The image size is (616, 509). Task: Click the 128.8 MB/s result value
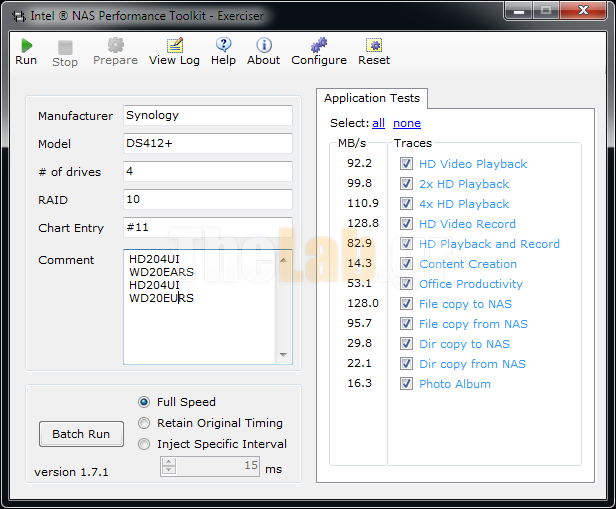pos(363,223)
